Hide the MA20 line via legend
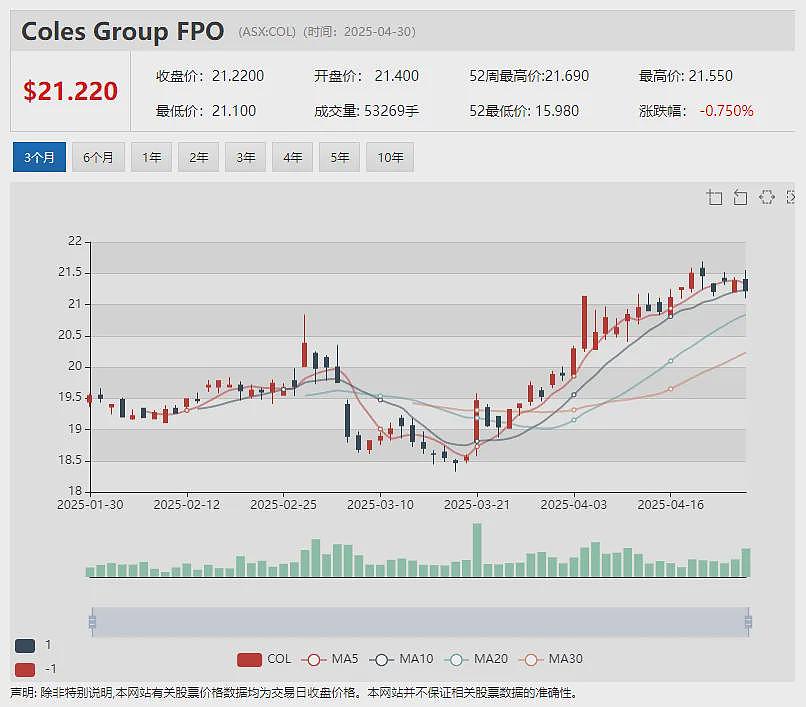Image resolution: width=806 pixels, height=707 pixels. [476, 659]
